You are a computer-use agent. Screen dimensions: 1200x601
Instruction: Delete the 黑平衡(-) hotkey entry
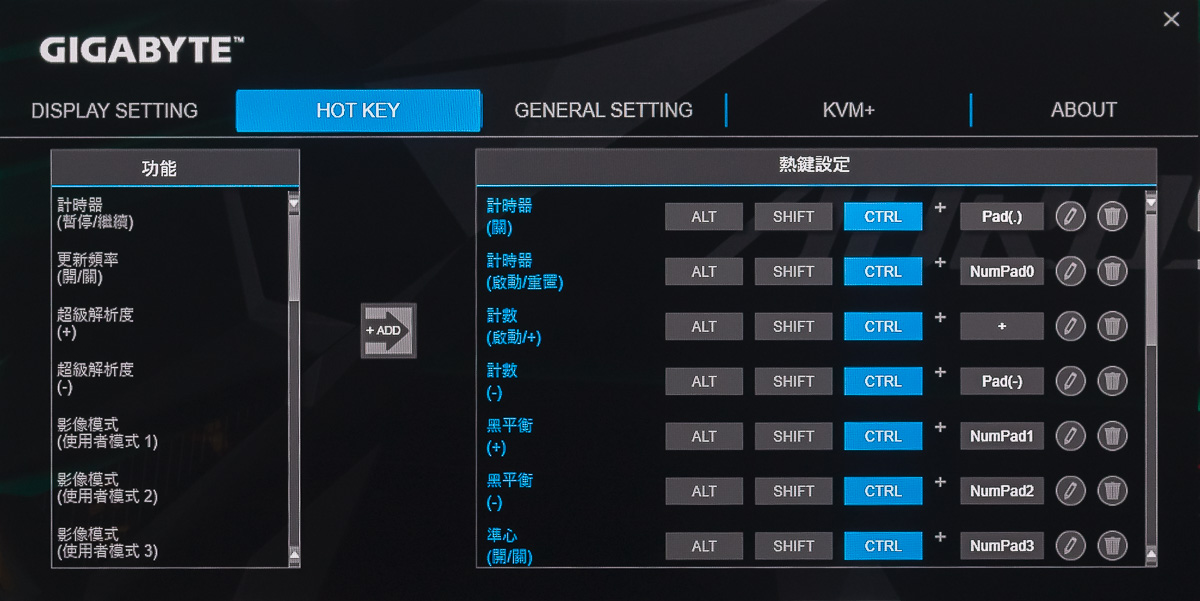1112,491
